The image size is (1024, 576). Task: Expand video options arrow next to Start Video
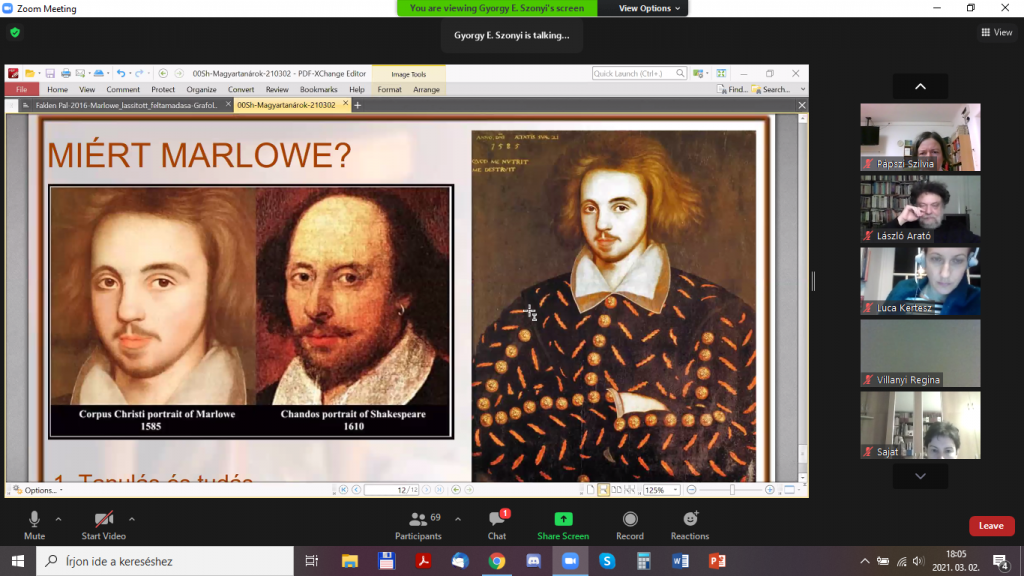pyautogui.click(x=132, y=519)
